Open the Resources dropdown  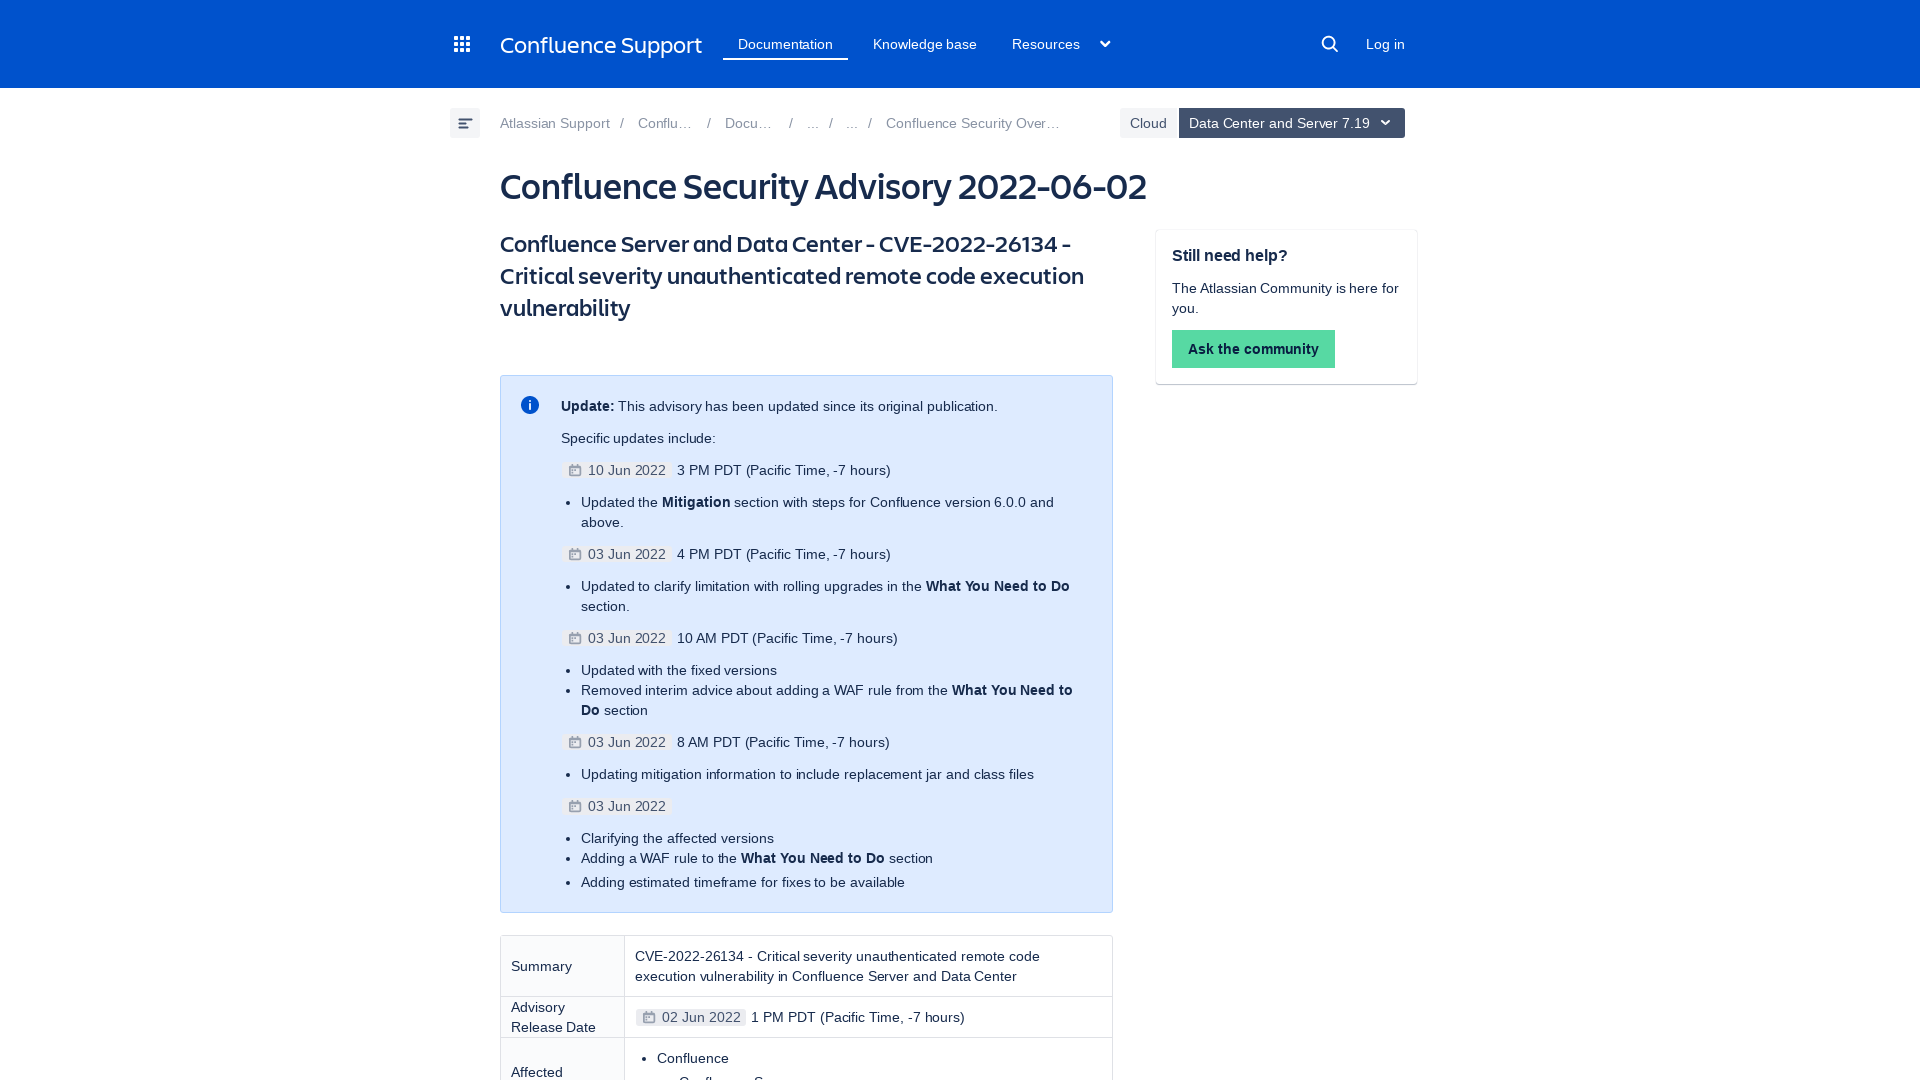point(1059,44)
